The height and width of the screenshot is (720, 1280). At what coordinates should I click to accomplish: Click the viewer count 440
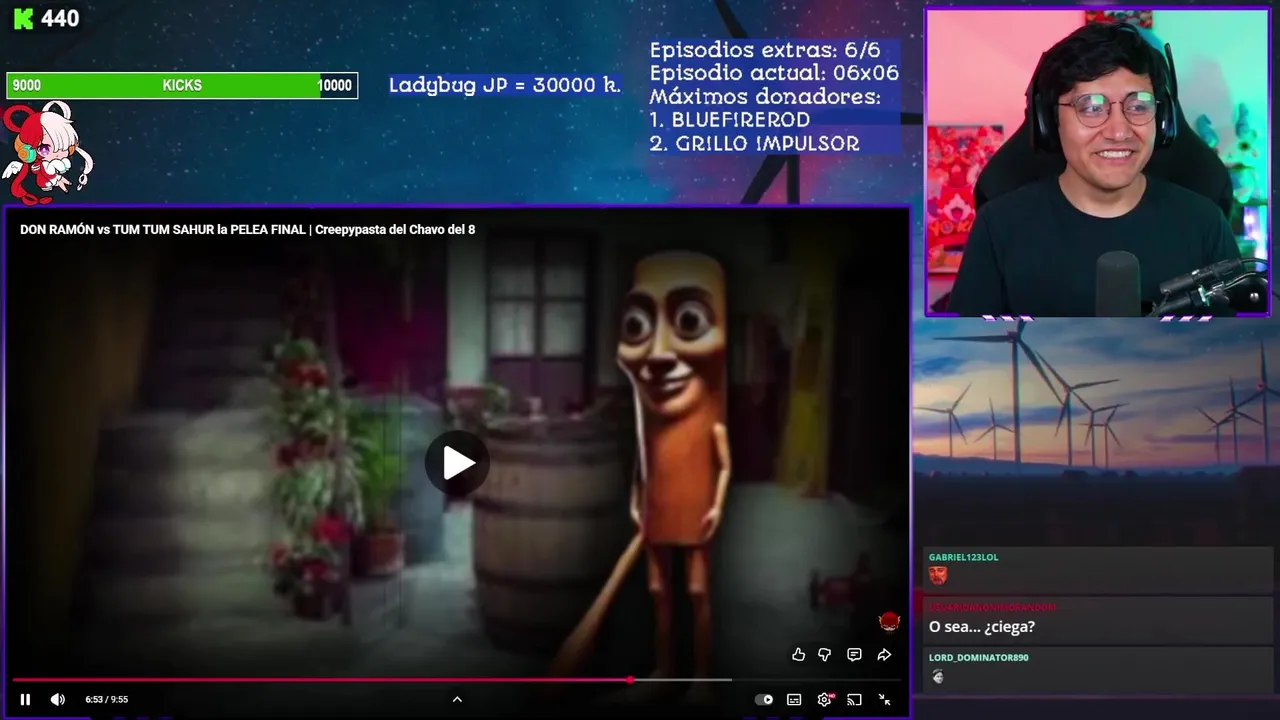tap(60, 18)
